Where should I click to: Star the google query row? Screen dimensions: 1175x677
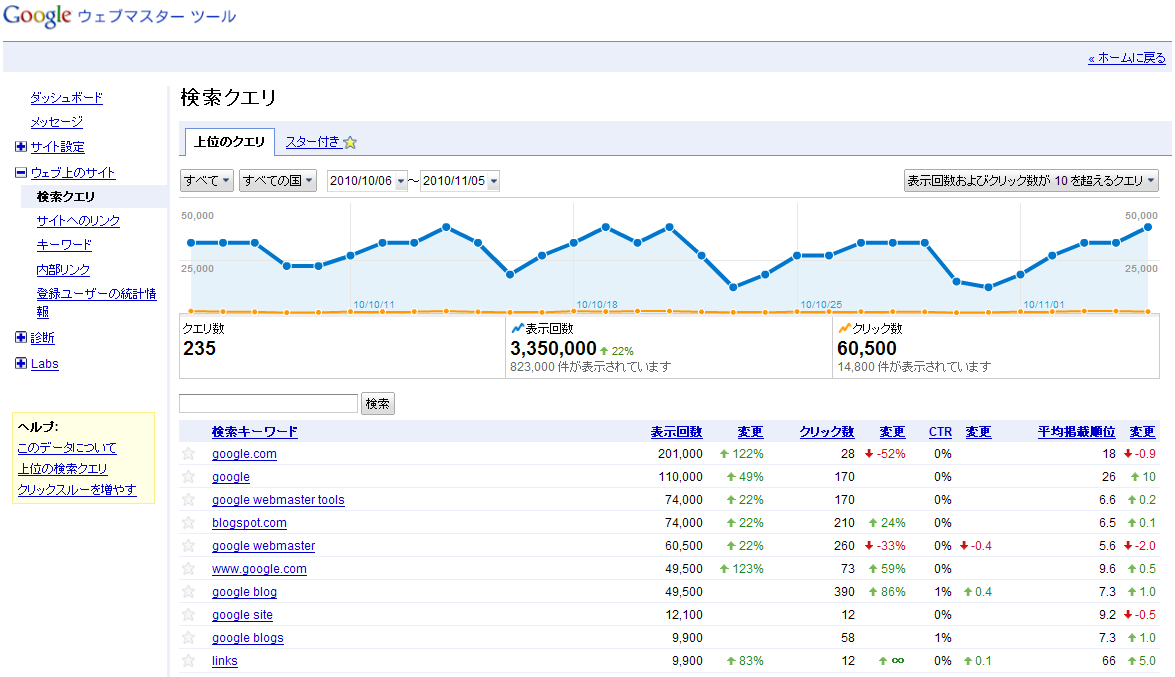coord(188,477)
